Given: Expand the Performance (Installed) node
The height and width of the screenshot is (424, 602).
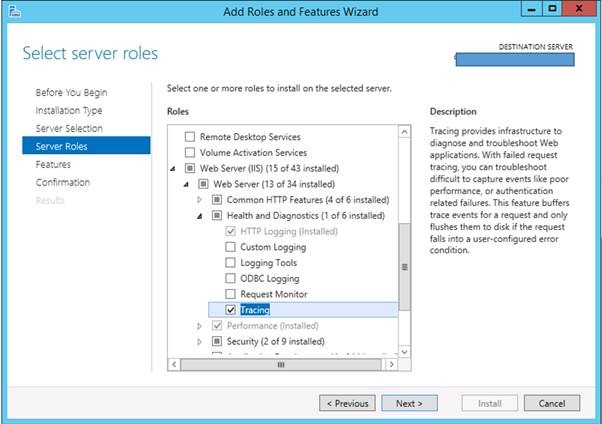Looking at the screenshot, I should pyautogui.click(x=200, y=327).
